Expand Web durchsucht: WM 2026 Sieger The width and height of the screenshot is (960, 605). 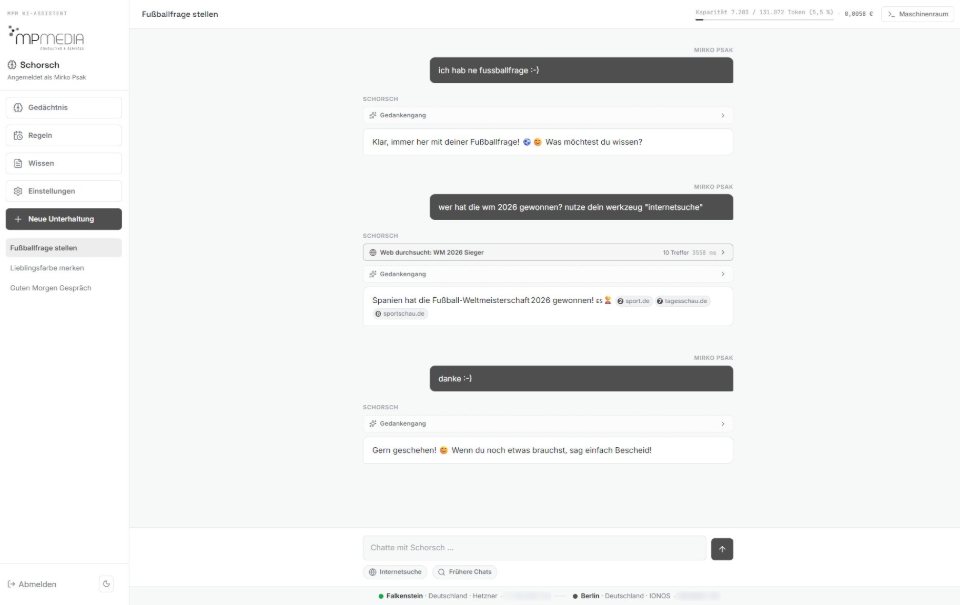point(548,252)
